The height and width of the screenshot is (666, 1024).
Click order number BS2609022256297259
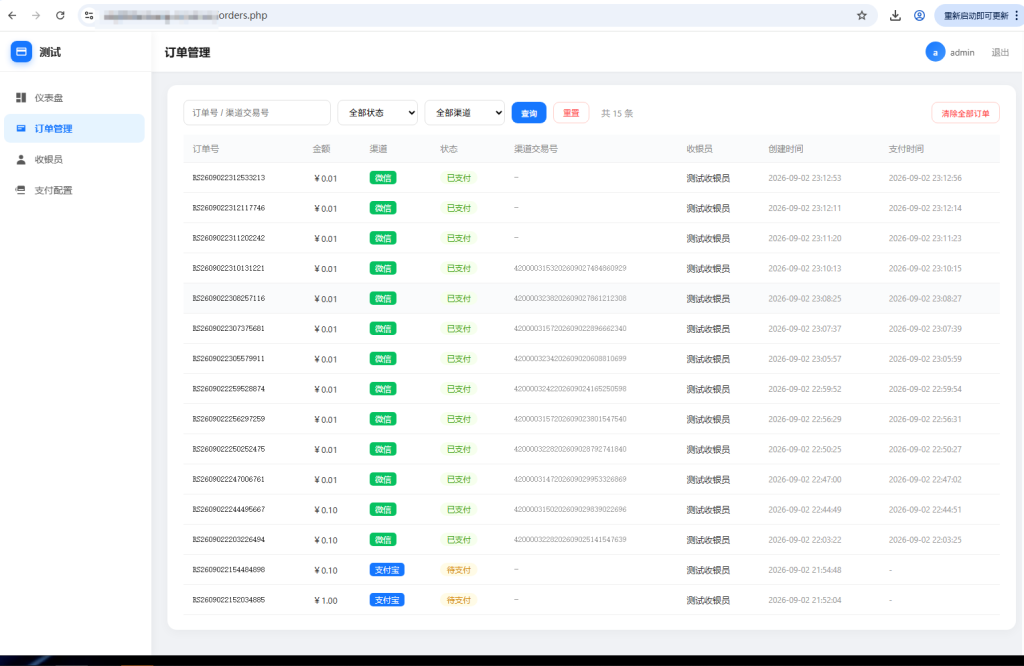[229, 419]
